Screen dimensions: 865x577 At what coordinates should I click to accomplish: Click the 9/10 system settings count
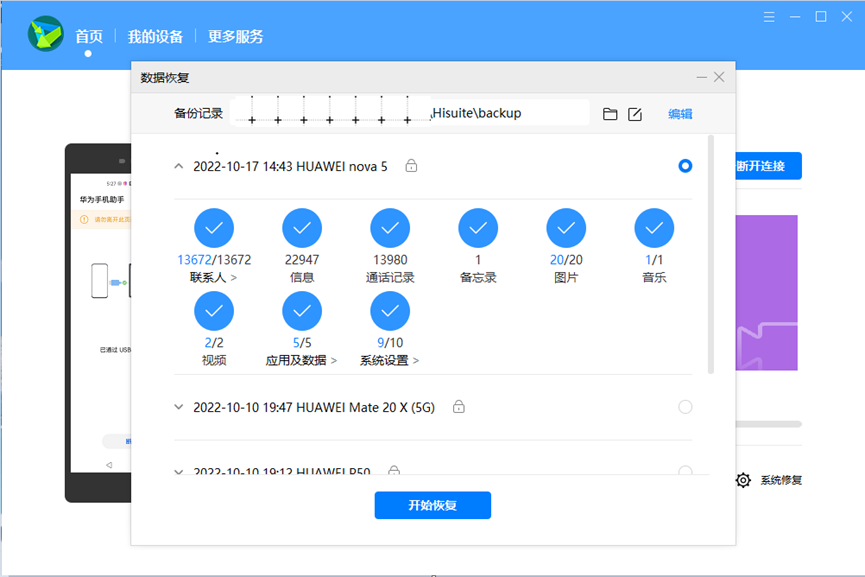point(390,343)
